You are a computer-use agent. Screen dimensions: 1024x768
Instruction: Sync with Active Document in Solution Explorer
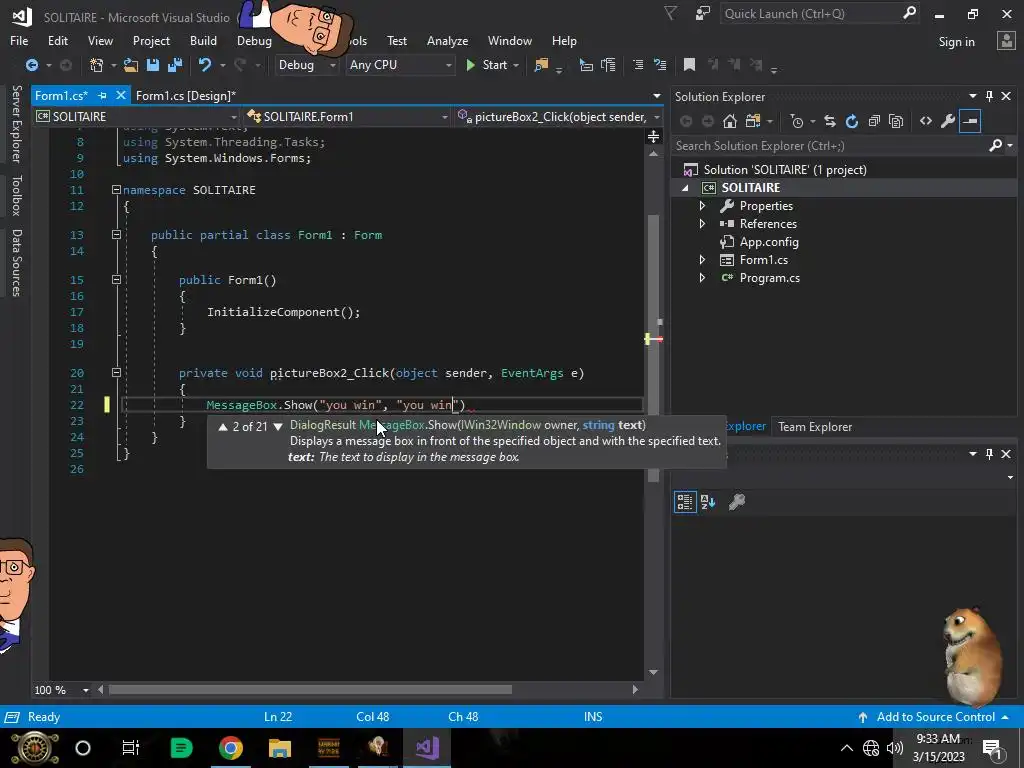tap(829, 121)
